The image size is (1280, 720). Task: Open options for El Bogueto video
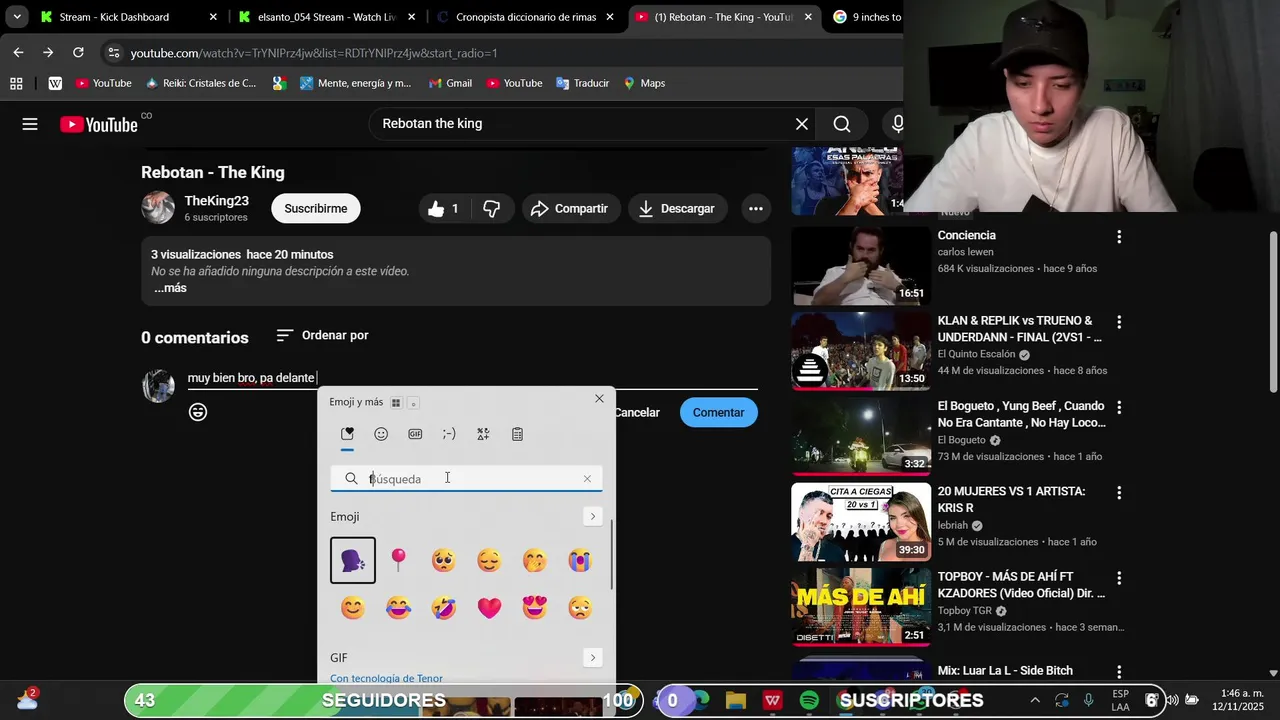pyautogui.click(x=1119, y=407)
